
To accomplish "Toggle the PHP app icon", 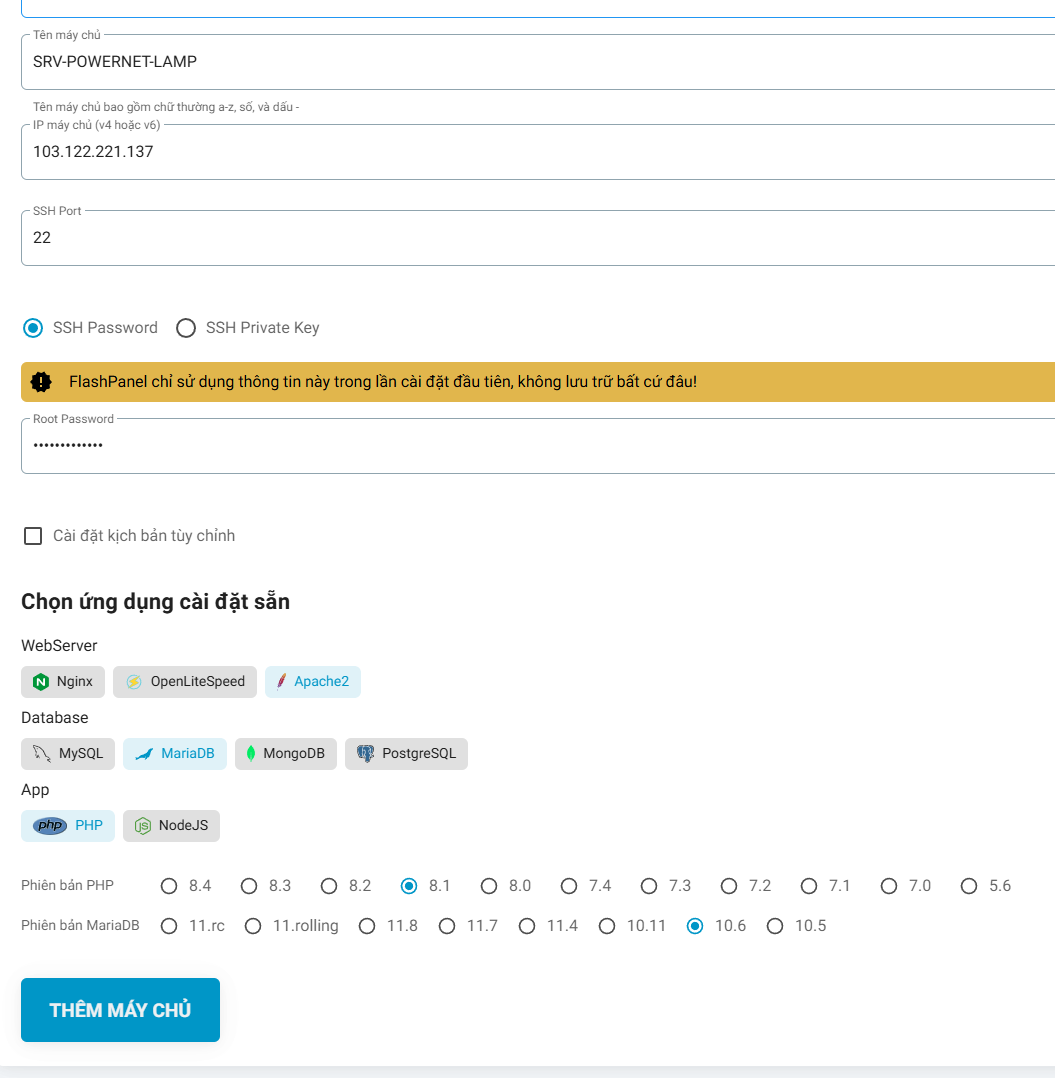I will (x=50, y=826).
